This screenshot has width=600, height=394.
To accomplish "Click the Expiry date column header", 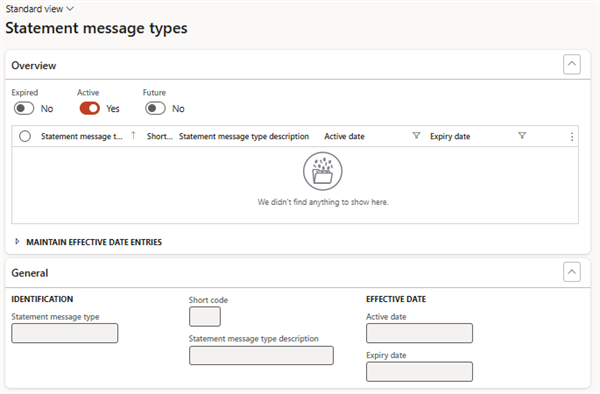I will tap(450, 136).
